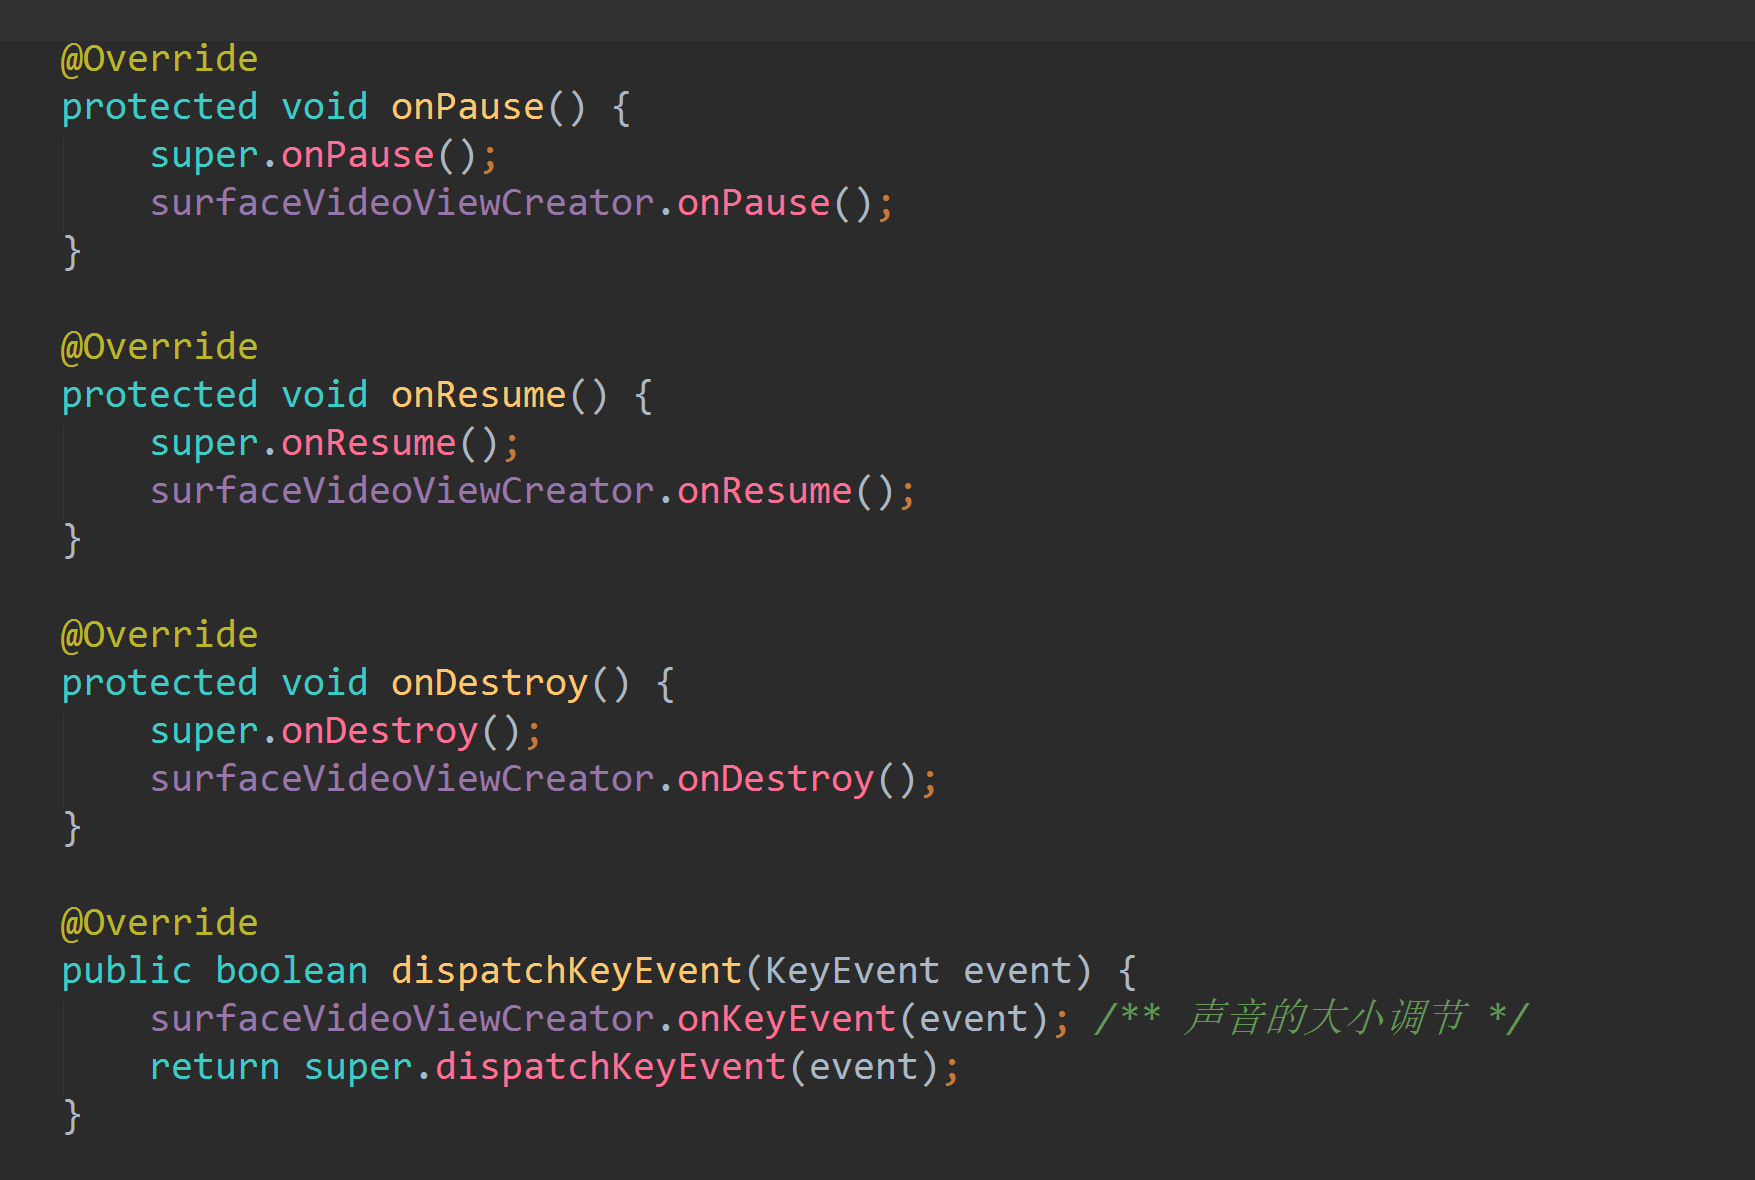Click surfaceVideoViewCreator in the onPause line

[402, 203]
